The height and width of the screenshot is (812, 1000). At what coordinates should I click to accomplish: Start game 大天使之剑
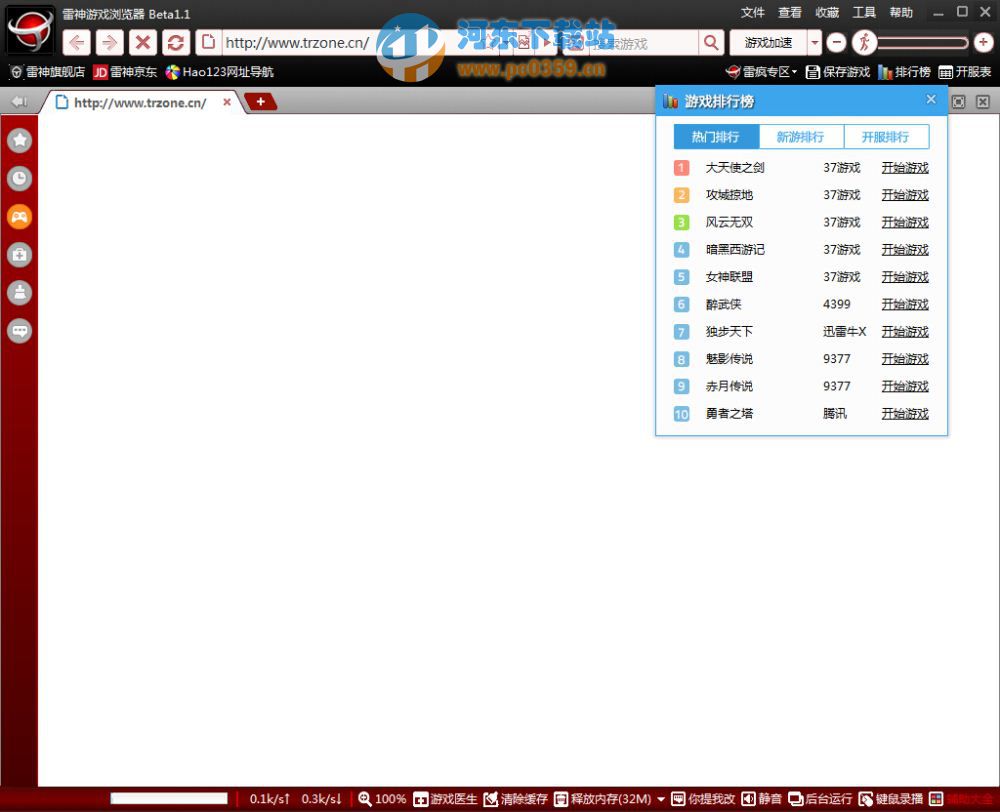pyautogui.click(x=905, y=168)
